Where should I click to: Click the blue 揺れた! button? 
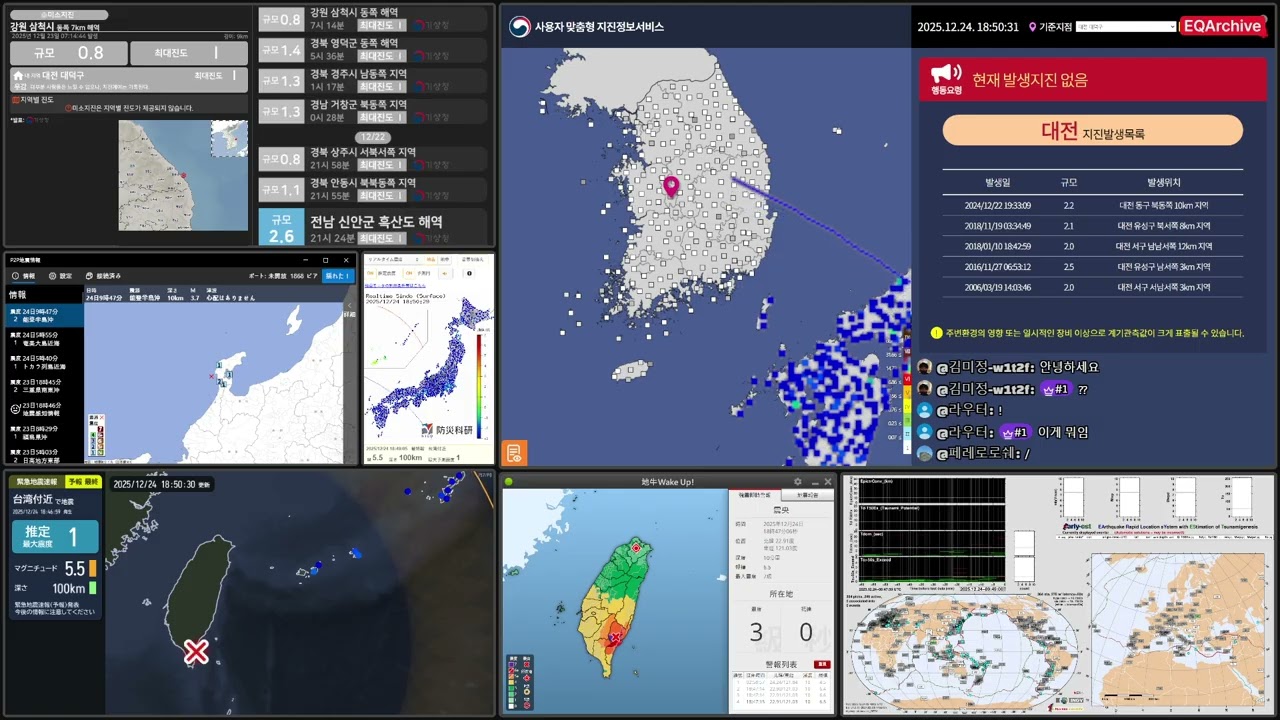pos(338,275)
